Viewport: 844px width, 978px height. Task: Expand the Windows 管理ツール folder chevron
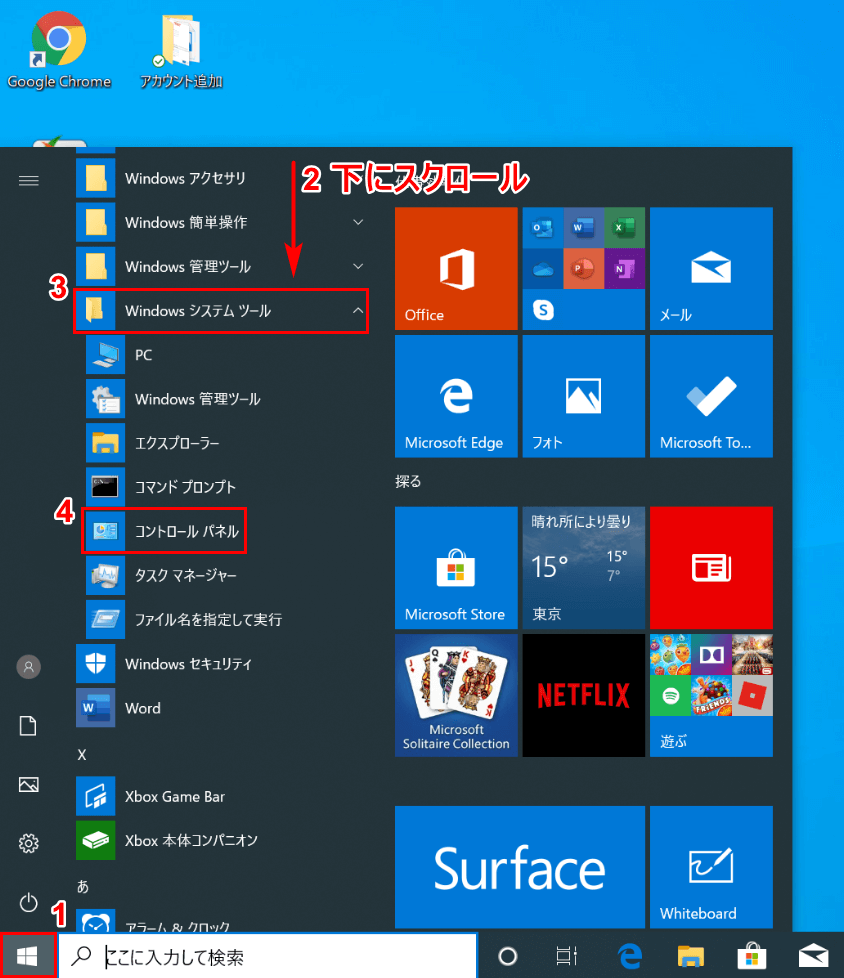pos(358,266)
